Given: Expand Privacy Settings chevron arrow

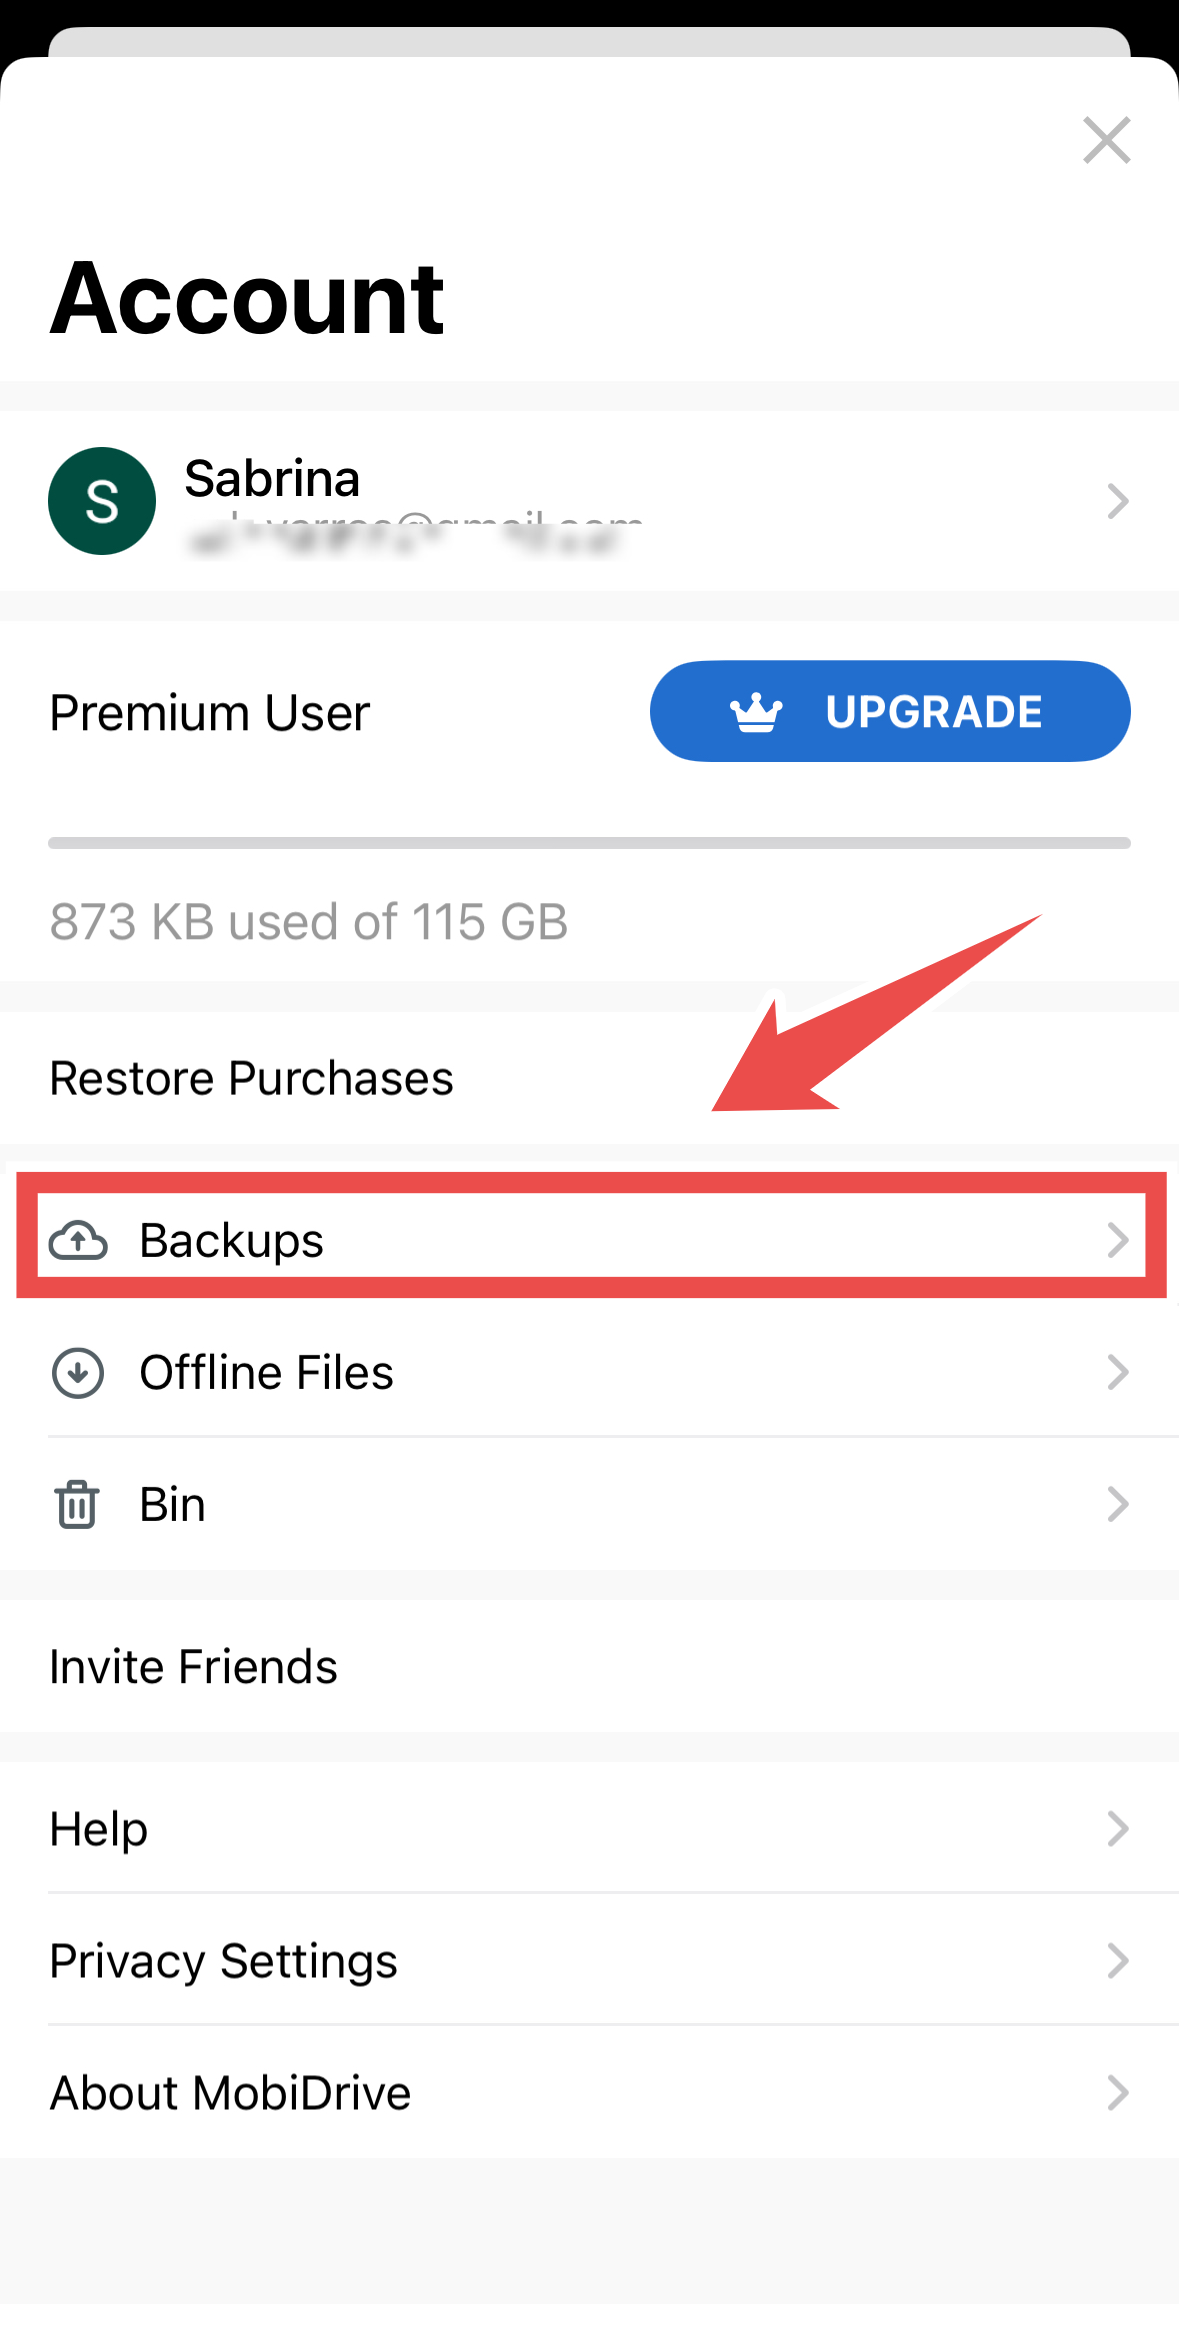Looking at the screenshot, I should point(1118,1961).
